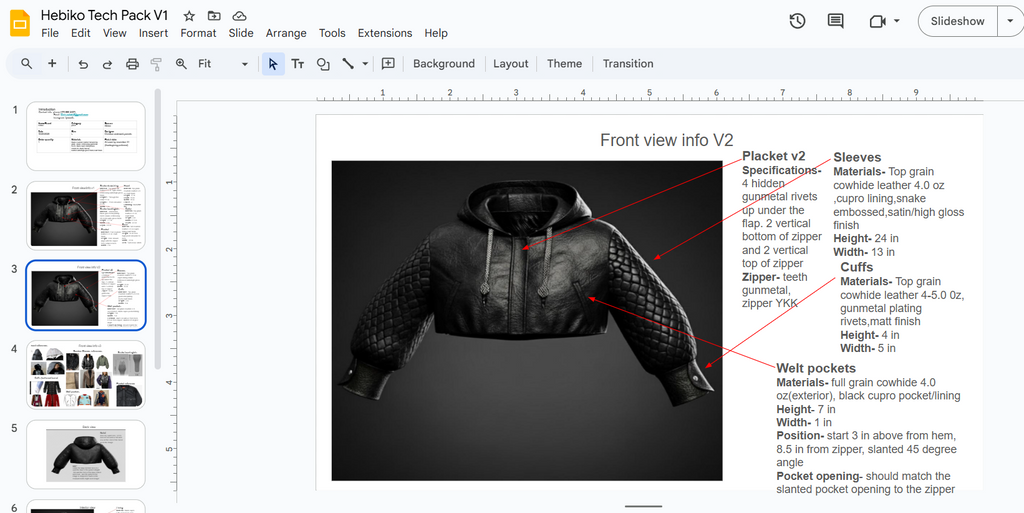Start the presentation with Slideshow button
Screen dimensions: 1024x513
[x=957, y=21]
